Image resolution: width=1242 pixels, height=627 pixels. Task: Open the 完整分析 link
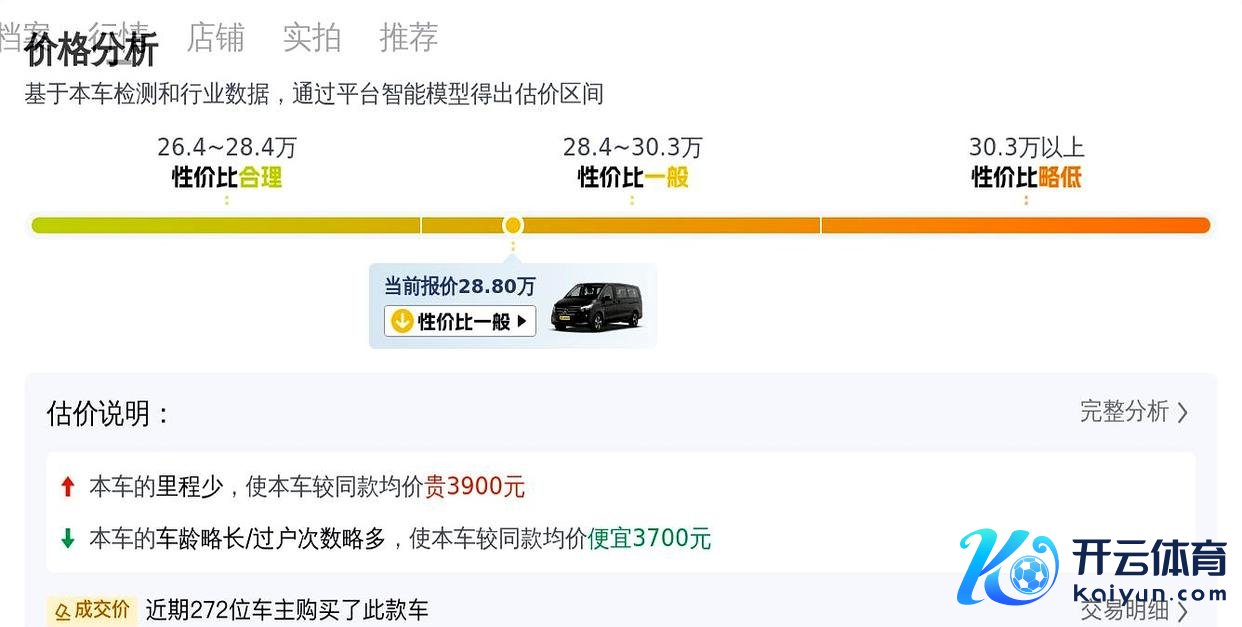pyautogui.click(x=1124, y=411)
